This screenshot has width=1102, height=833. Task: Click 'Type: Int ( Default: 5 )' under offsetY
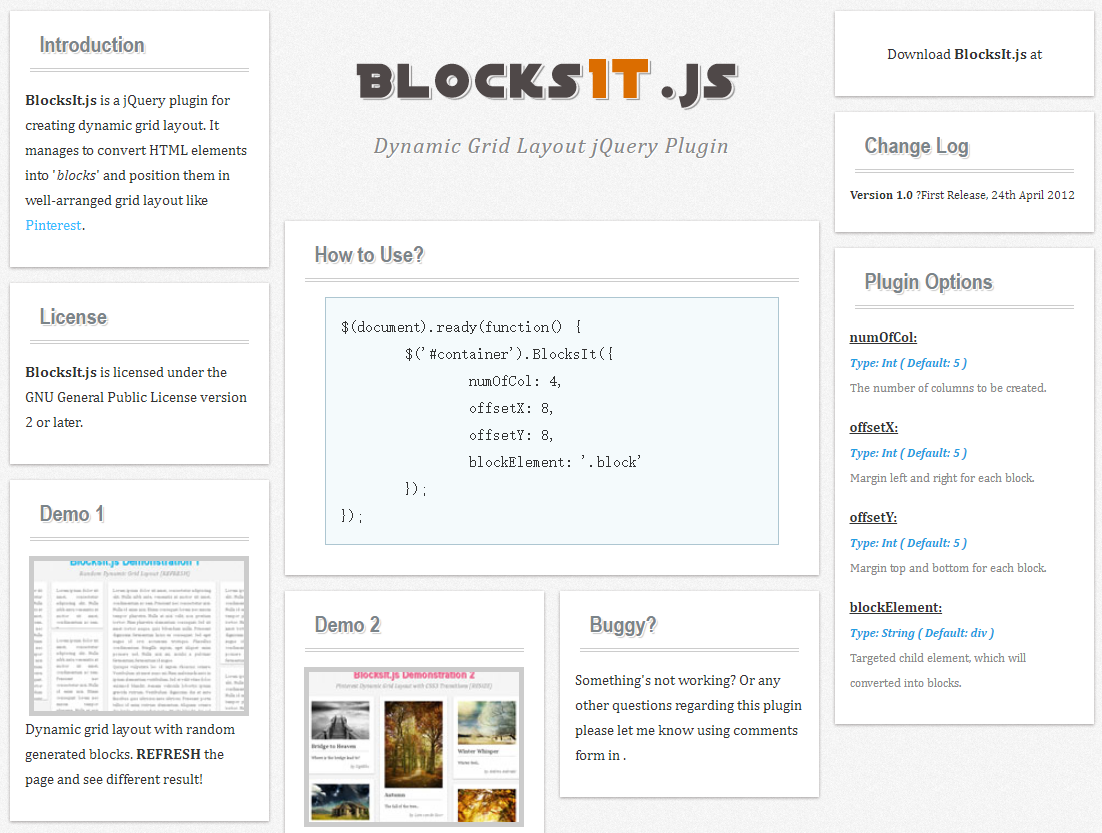click(x=908, y=543)
